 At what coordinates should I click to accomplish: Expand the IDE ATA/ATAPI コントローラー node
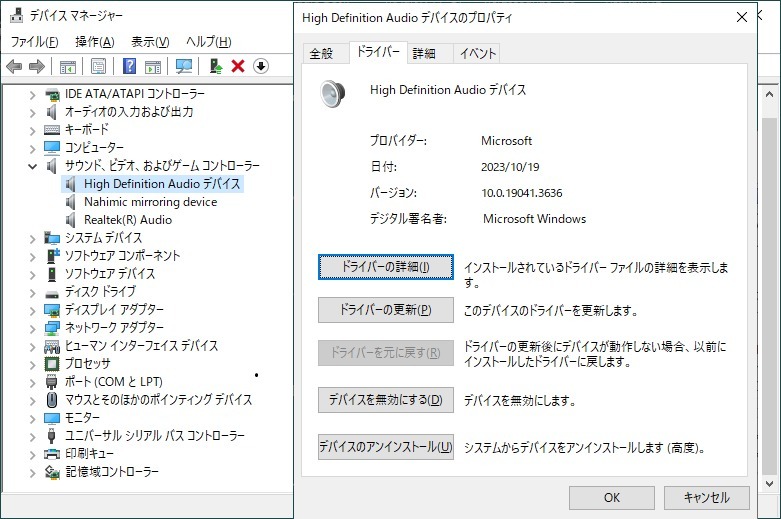[x=32, y=95]
